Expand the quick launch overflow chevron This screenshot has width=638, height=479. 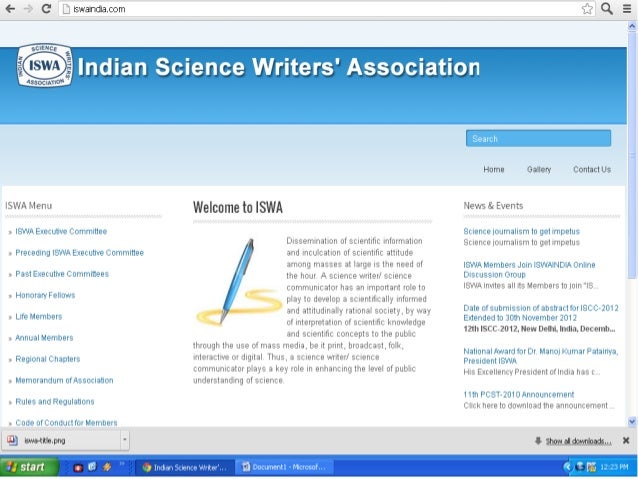tap(121, 464)
